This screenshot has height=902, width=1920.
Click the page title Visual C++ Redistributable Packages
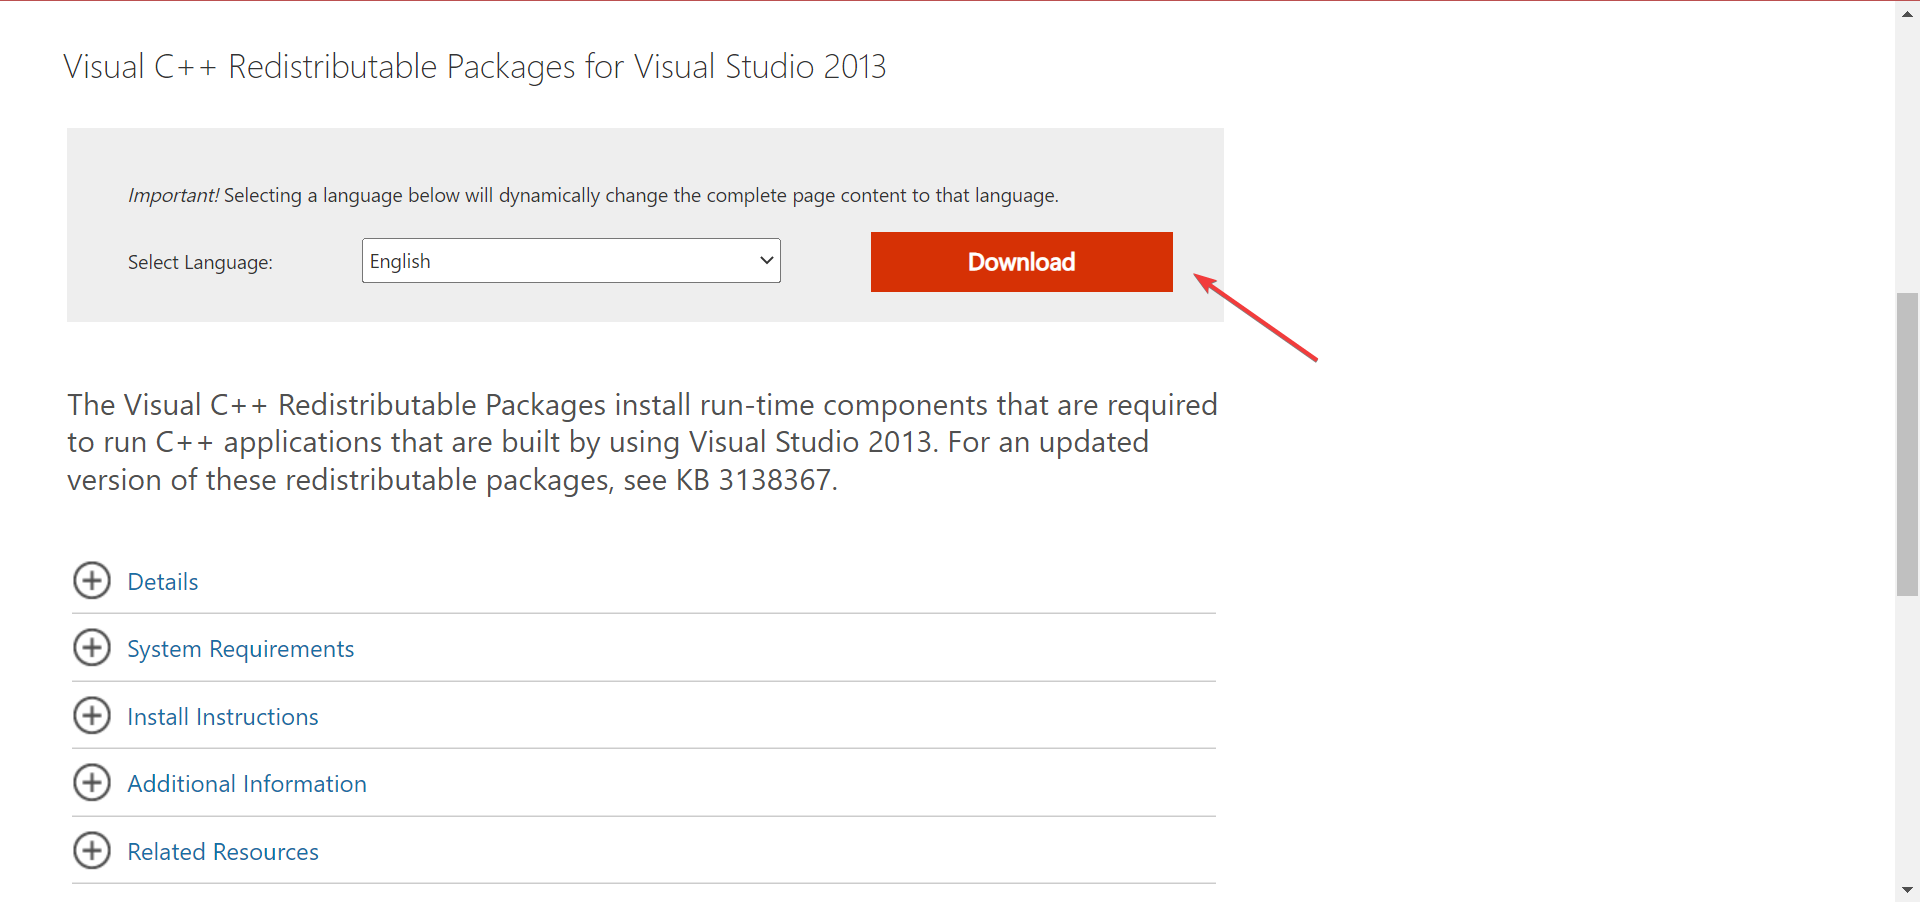tap(475, 67)
